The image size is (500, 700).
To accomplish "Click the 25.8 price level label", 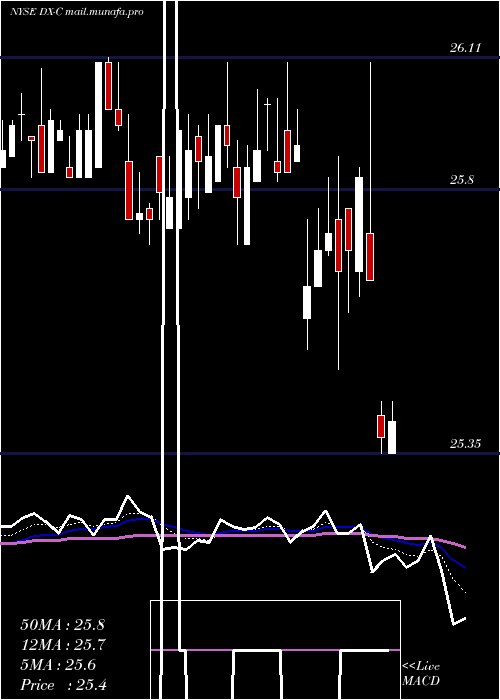I will pos(462,180).
